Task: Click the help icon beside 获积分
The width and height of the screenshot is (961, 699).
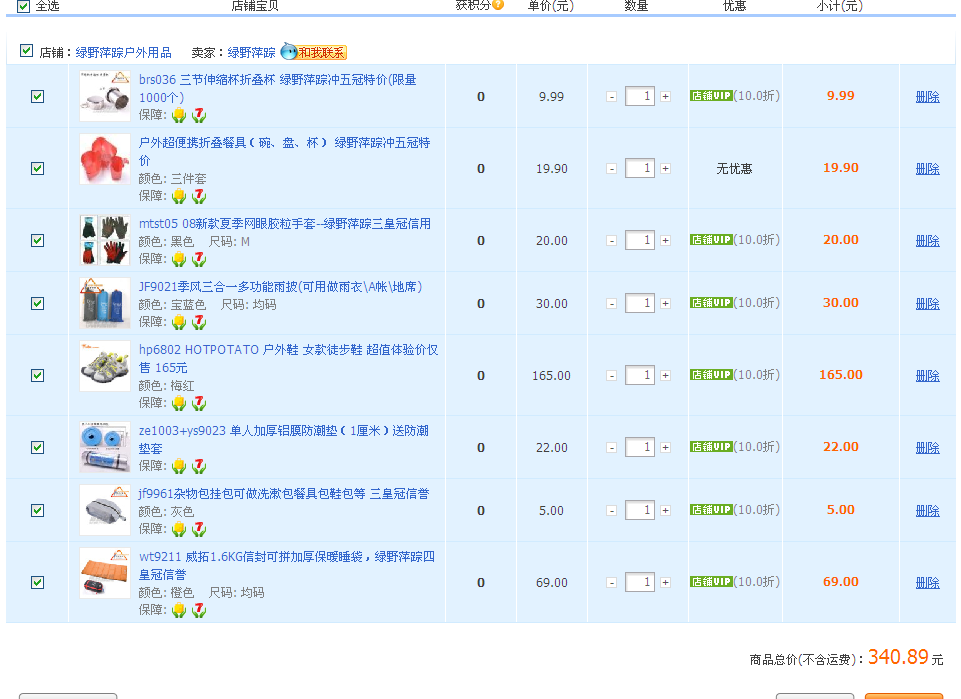Action: coord(498,5)
